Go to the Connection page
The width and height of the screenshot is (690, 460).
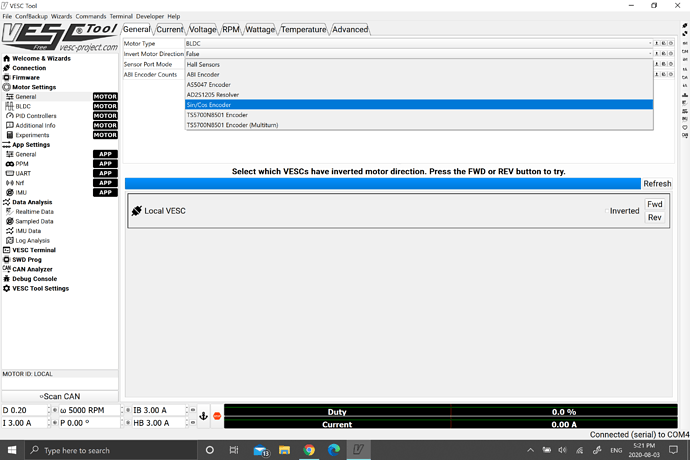coord(29,68)
